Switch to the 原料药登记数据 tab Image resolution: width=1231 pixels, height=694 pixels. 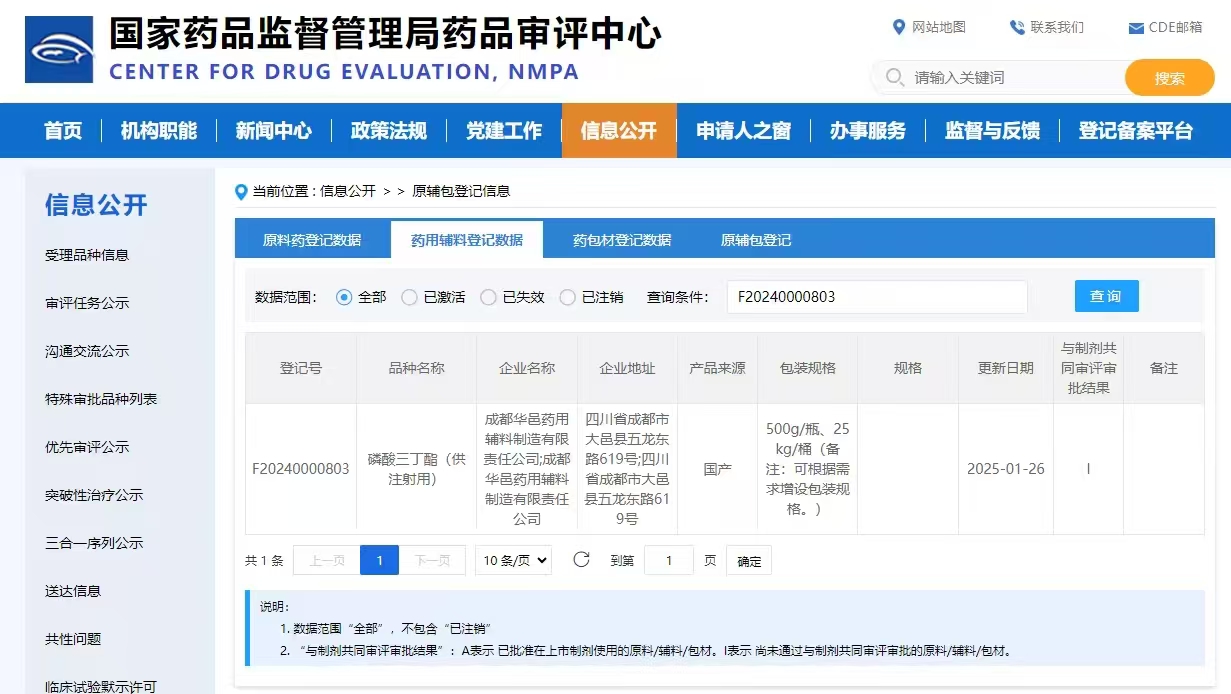(x=312, y=240)
